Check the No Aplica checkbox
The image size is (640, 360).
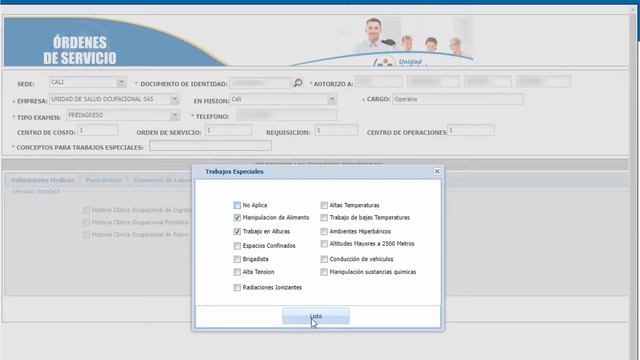tap(237, 205)
